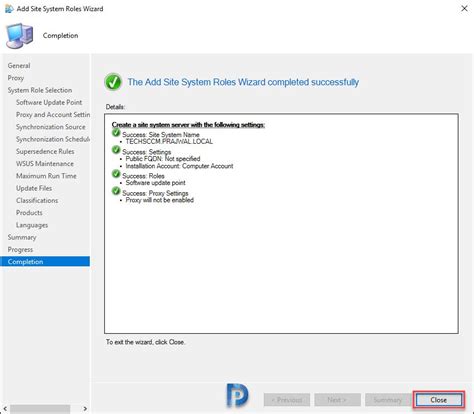This screenshot has width=474, height=414.
Task: Select Software Update Point in sidebar
Action: 49,102
